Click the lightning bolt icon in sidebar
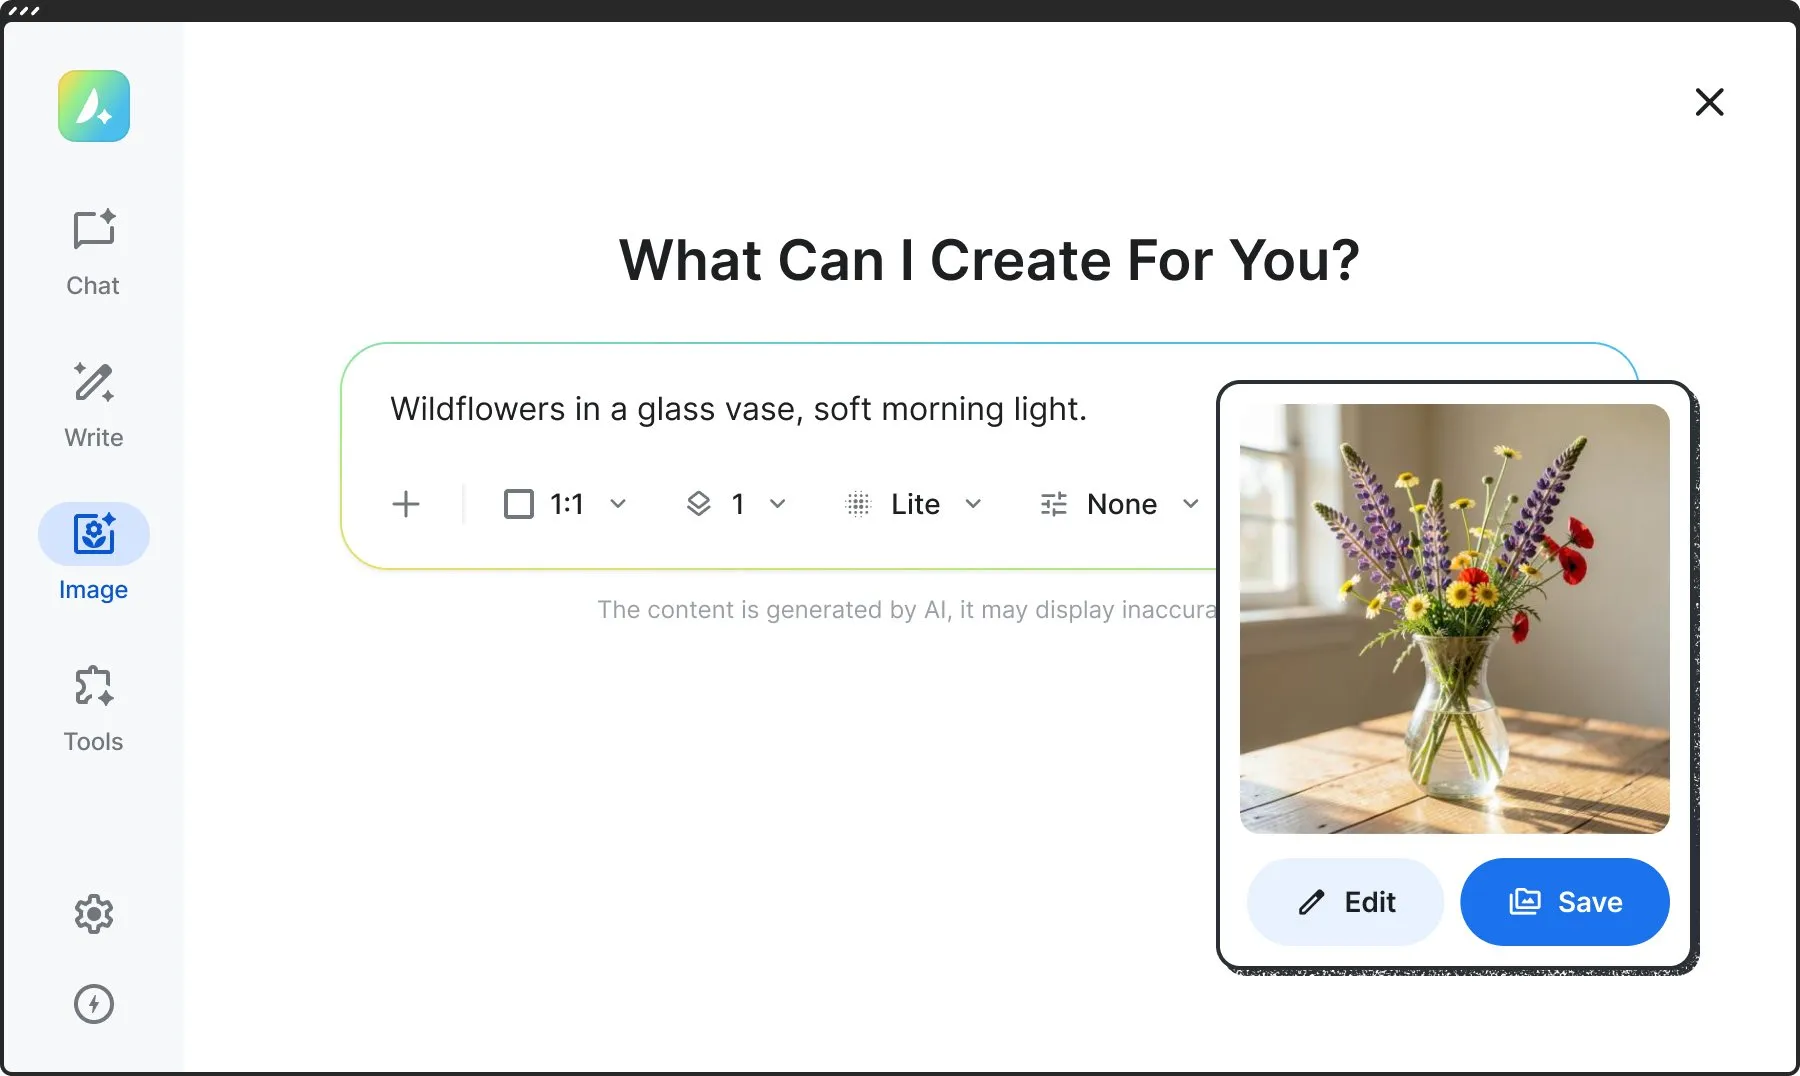Screen dimensions: 1800x1076 94,1003
